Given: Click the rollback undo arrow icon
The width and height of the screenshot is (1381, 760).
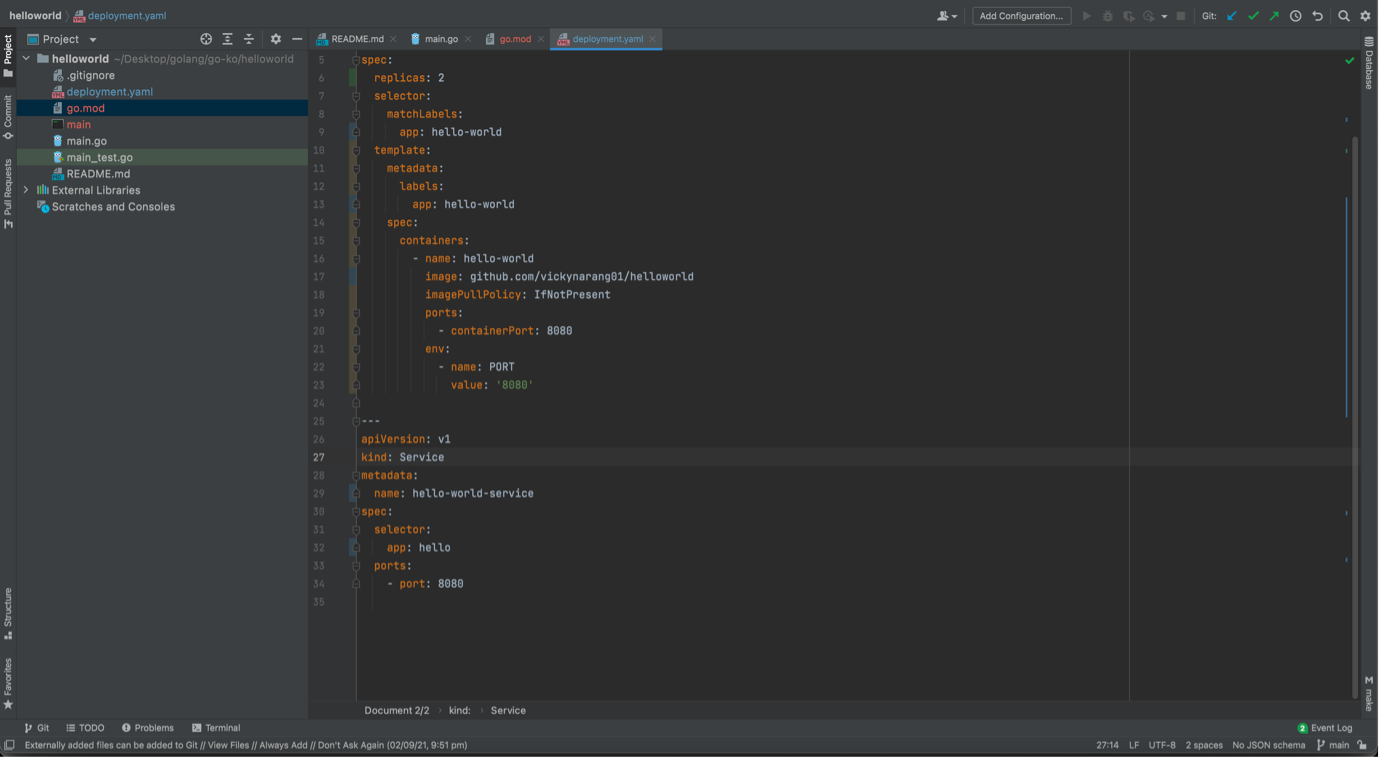Looking at the screenshot, I should coord(1317,16).
